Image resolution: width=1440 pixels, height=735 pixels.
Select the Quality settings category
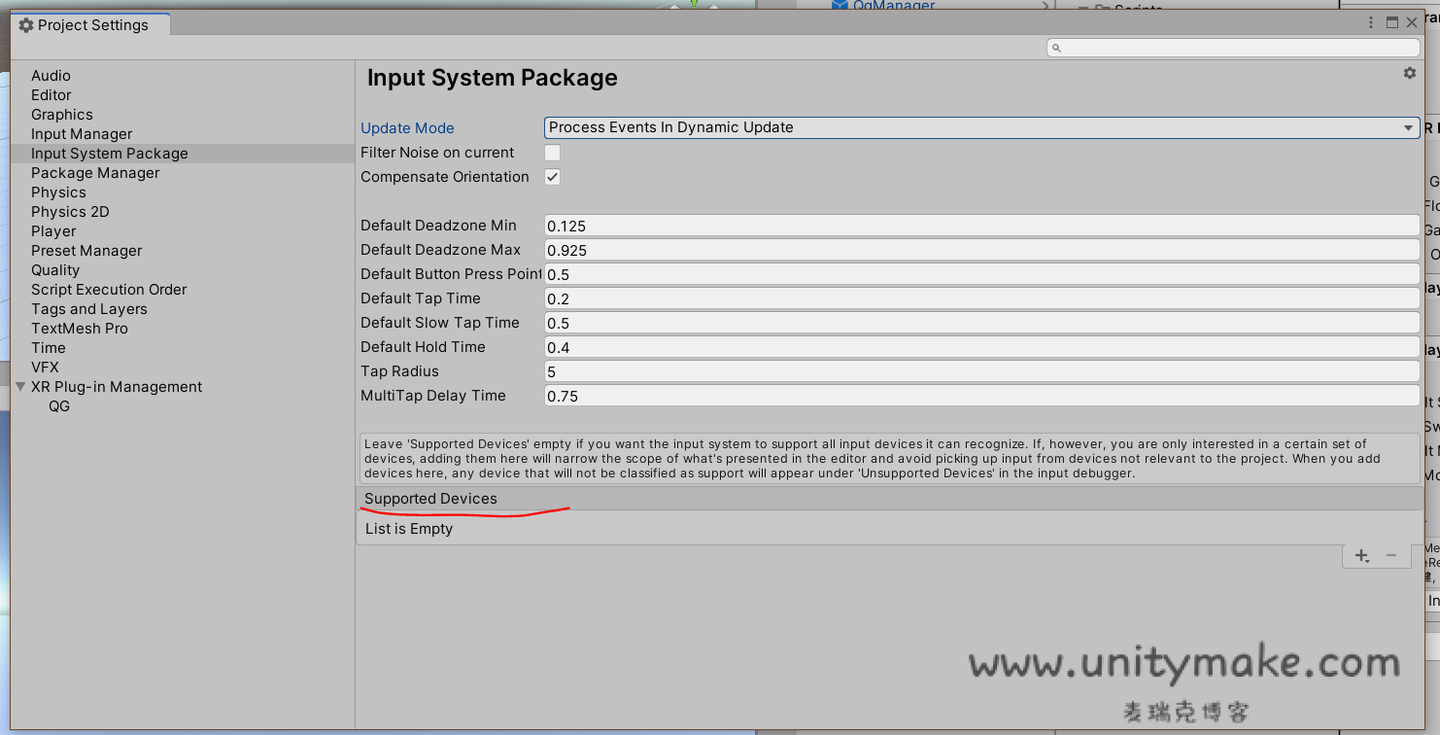55,269
